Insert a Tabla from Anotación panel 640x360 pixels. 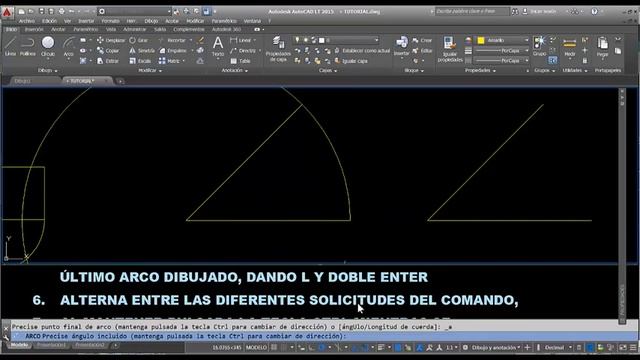(x=240, y=61)
